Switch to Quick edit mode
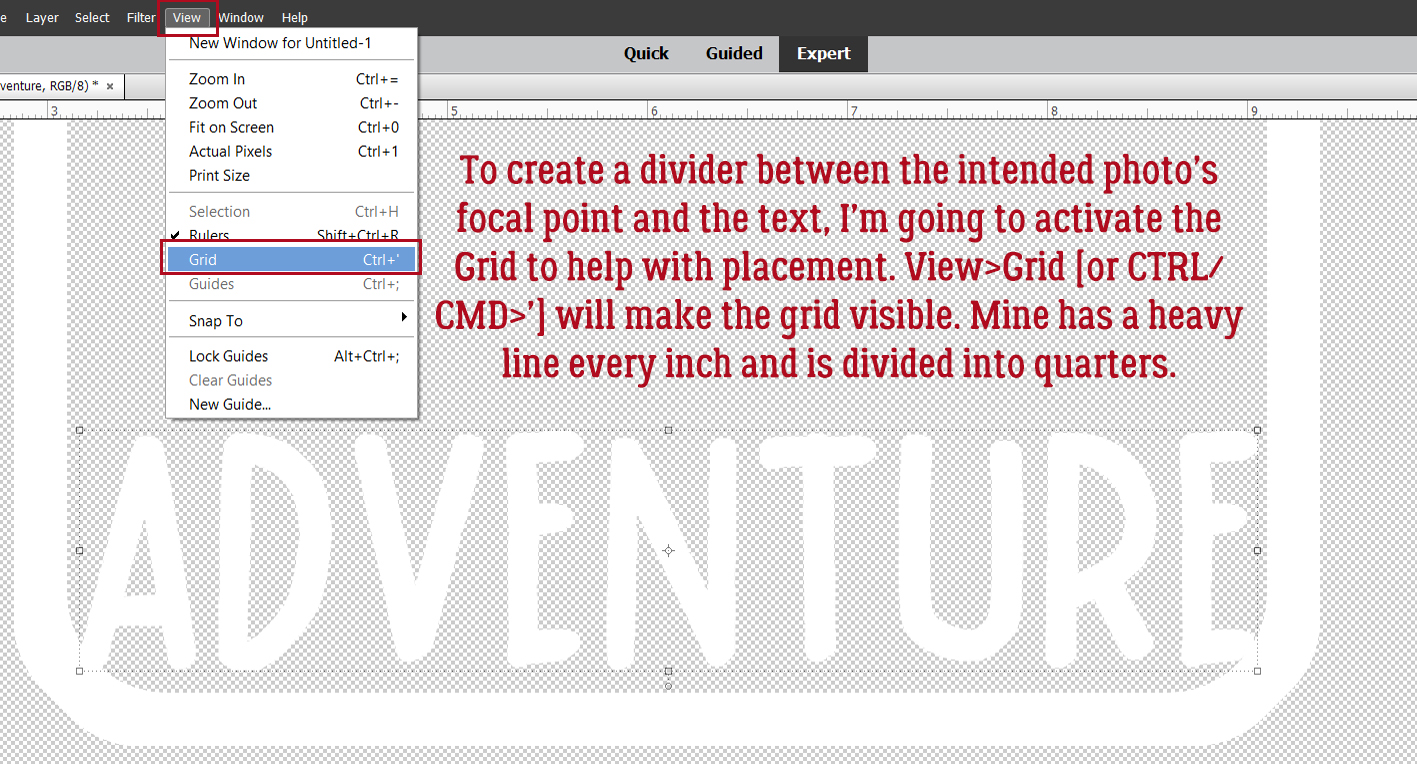This screenshot has height=764, width=1417. [x=646, y=54]
